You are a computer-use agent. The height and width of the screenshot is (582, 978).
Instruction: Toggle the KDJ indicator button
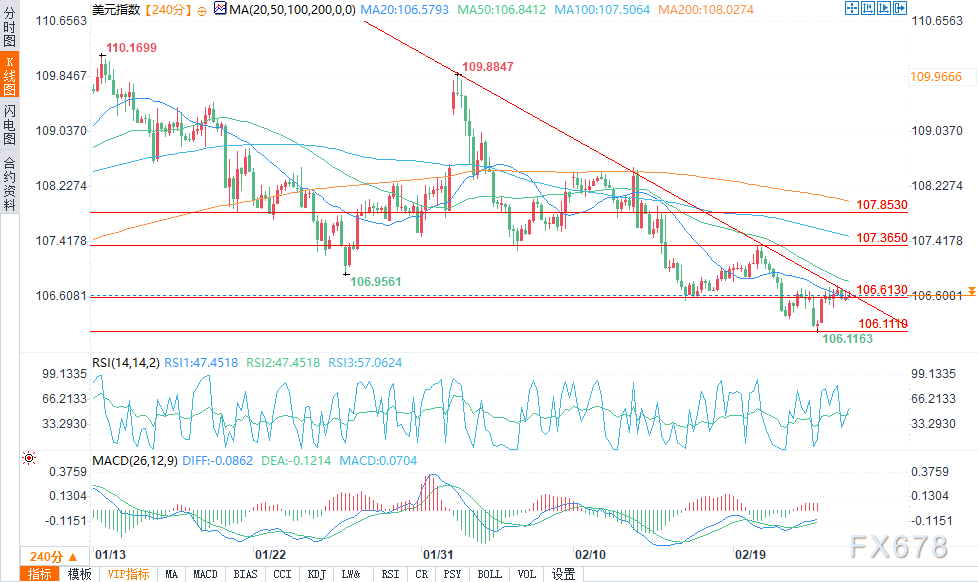pyautogui.click(x=316, y=574)
